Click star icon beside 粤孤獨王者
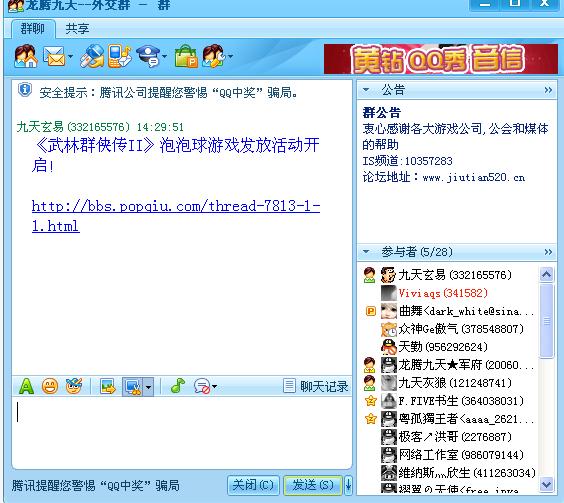This screenshot has height=503, width=564. pyautogui.click(x=370, y=418)
